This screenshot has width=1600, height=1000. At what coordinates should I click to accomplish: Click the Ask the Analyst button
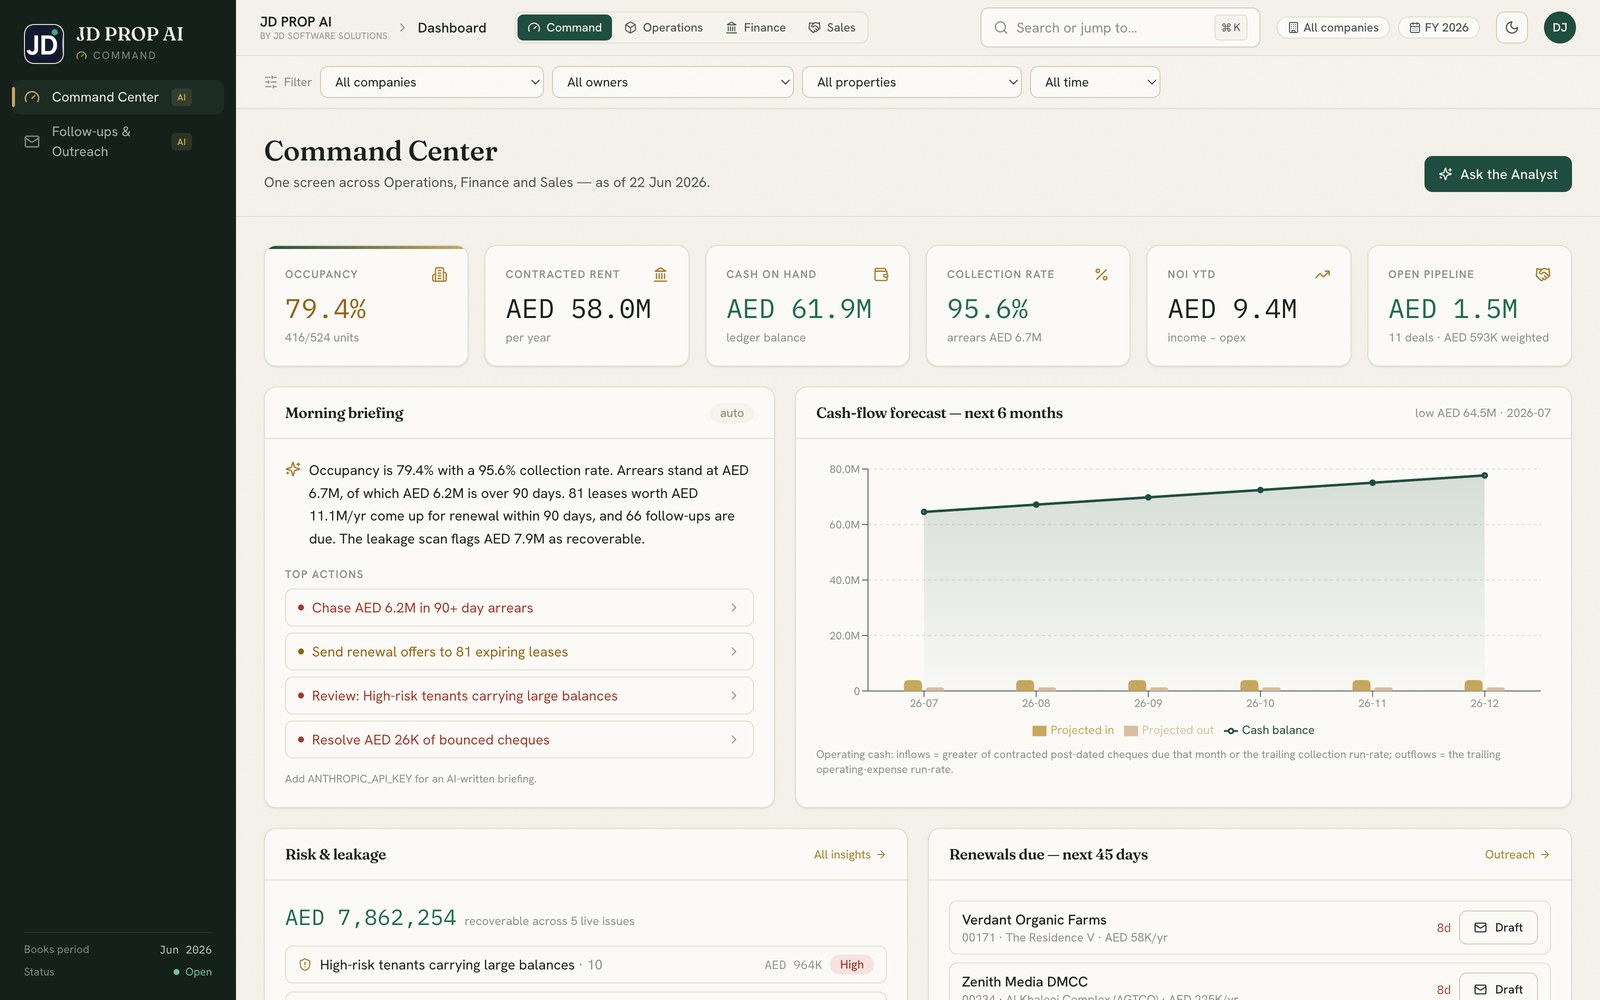coord(1498,174)
